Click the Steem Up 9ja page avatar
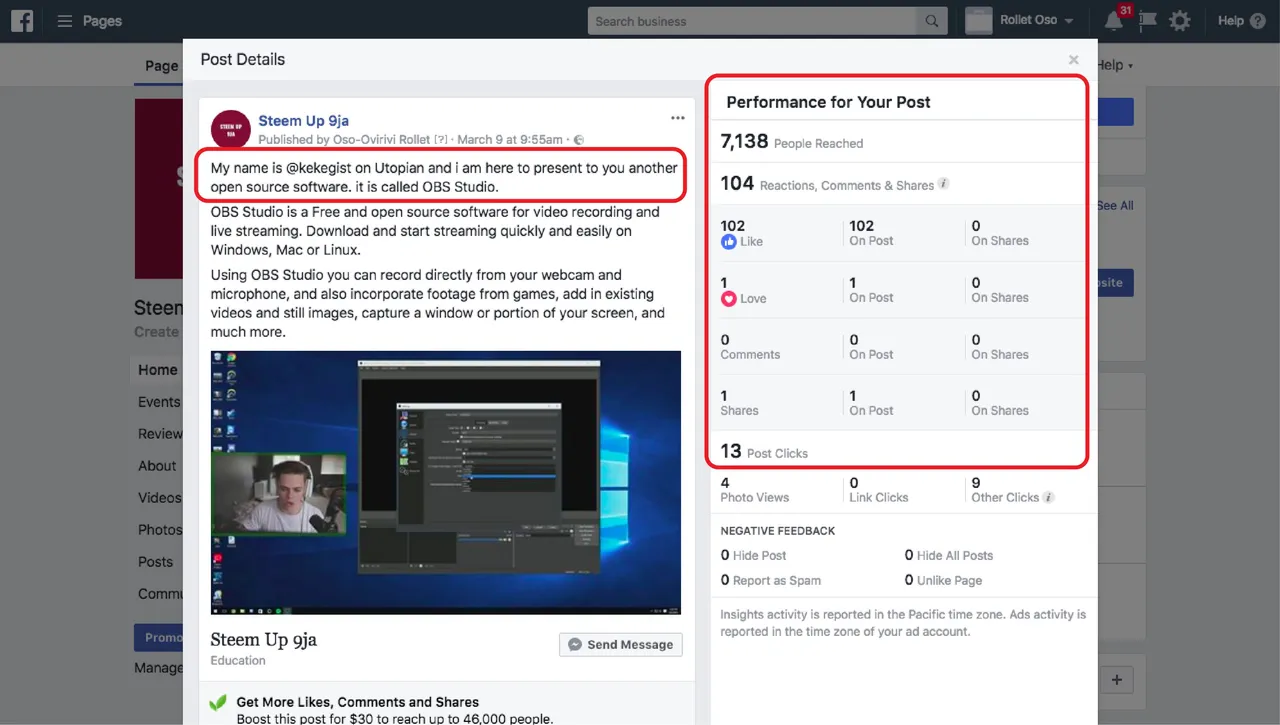1280x725 pixels. click(x=231, y=130)
